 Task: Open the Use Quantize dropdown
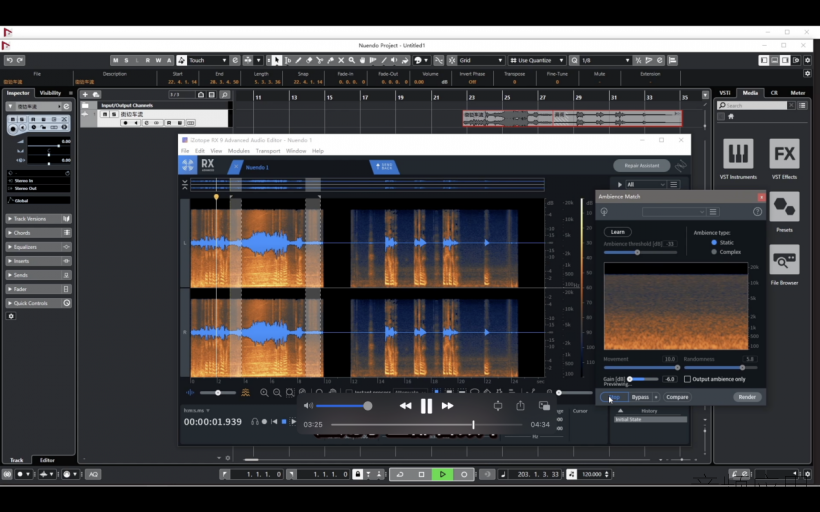tap(537, 60)
